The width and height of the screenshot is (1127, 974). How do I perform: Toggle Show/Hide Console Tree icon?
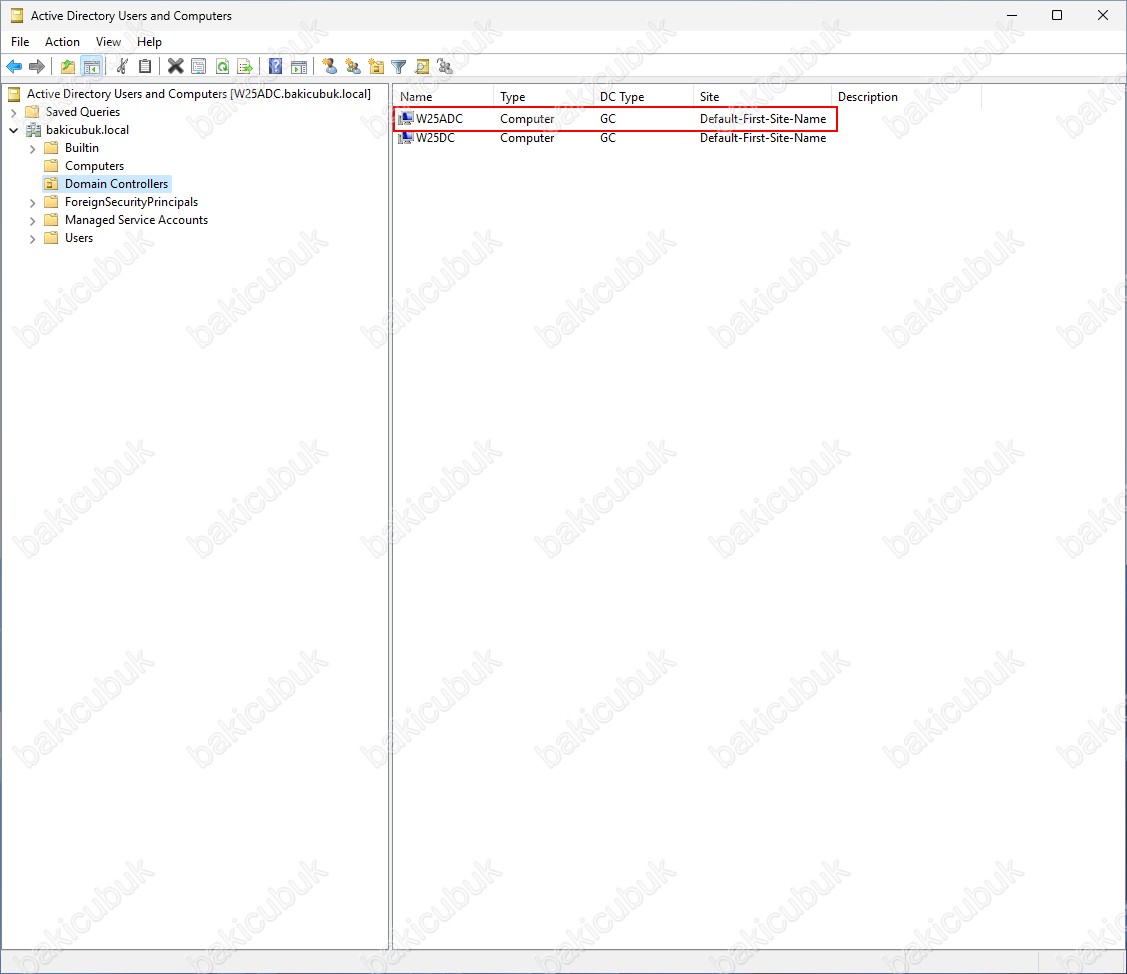tap(91, 67)
